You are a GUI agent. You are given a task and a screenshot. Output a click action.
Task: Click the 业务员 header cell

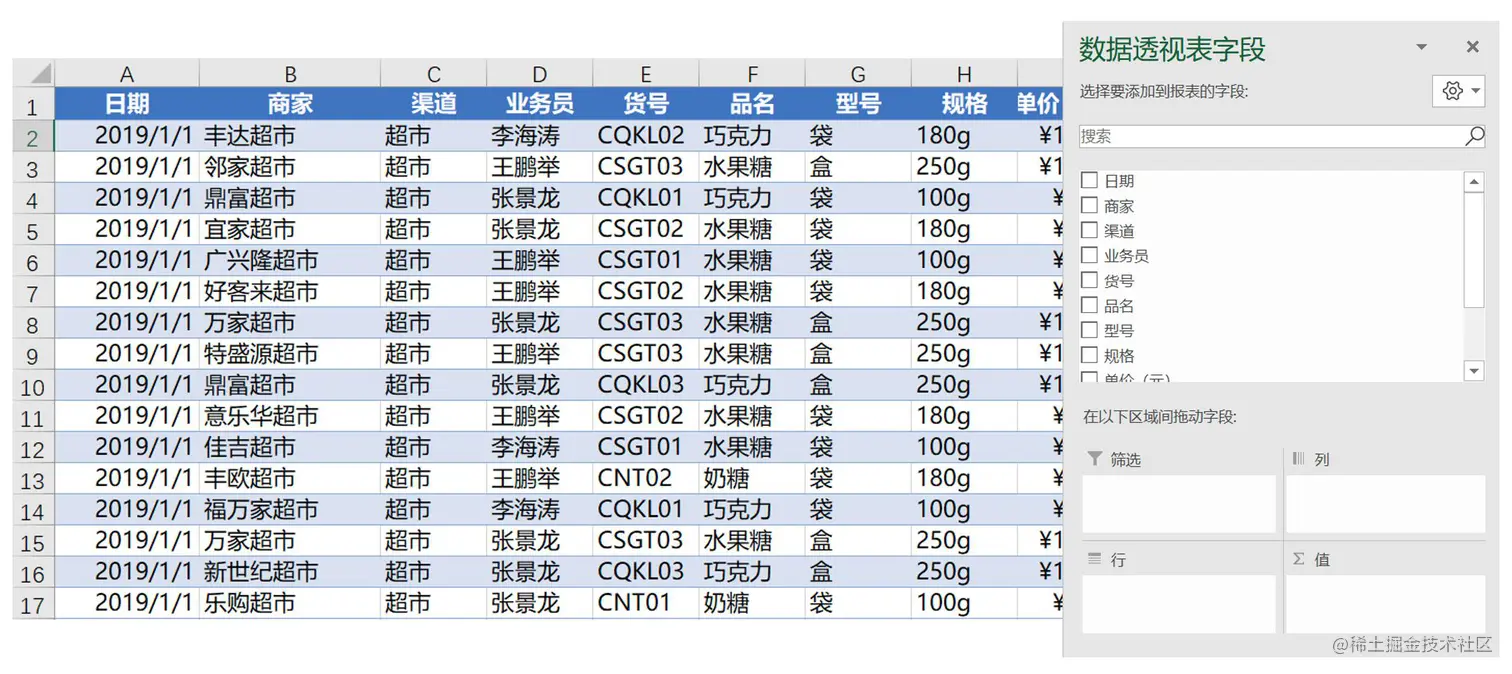(x=540, y=103)
